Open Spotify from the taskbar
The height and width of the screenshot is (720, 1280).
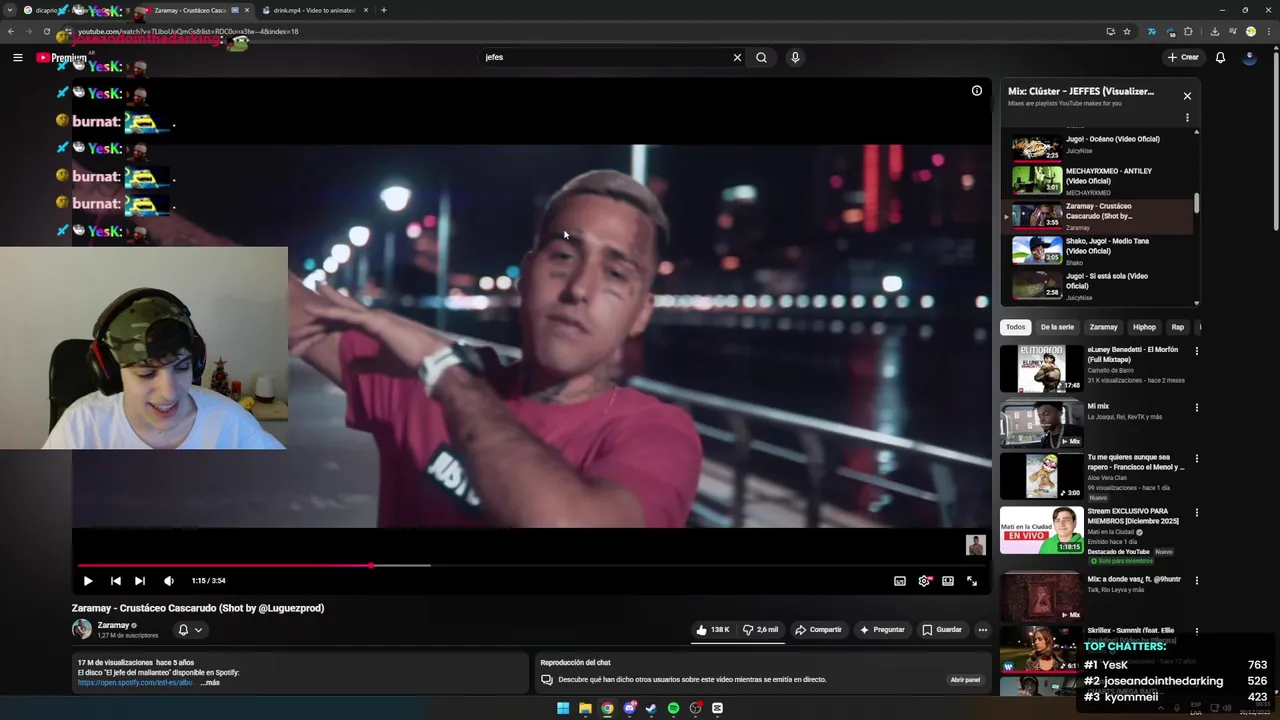click(673, 708)
